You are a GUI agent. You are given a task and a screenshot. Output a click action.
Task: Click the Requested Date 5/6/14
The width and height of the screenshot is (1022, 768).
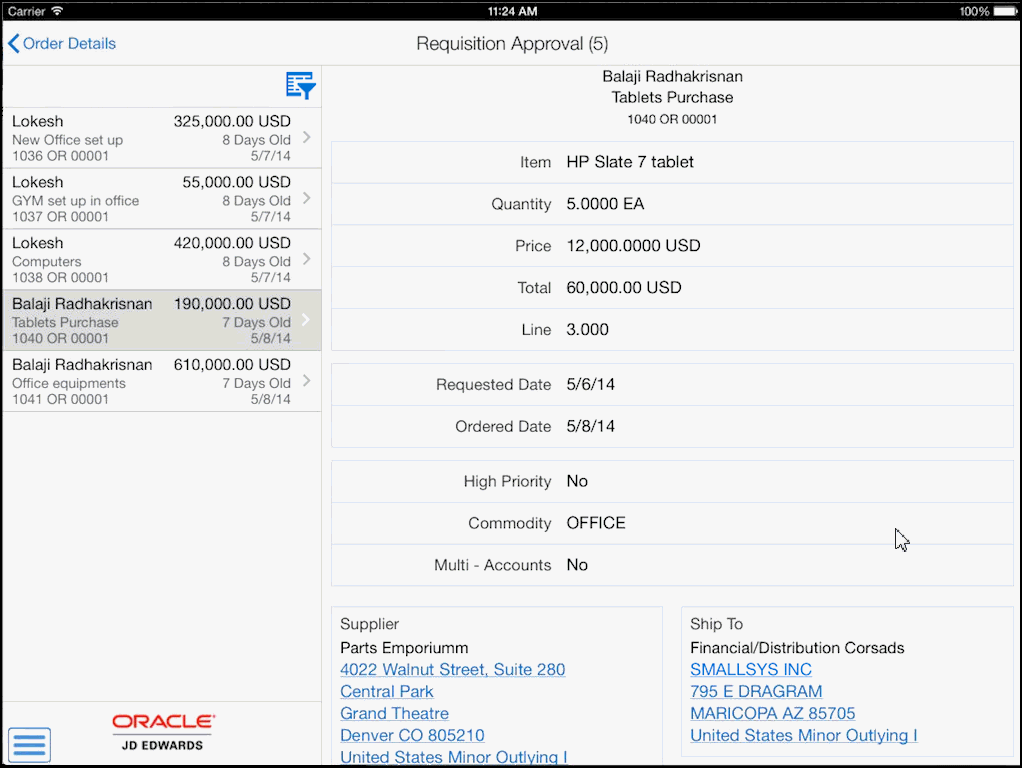coord(591,384)
